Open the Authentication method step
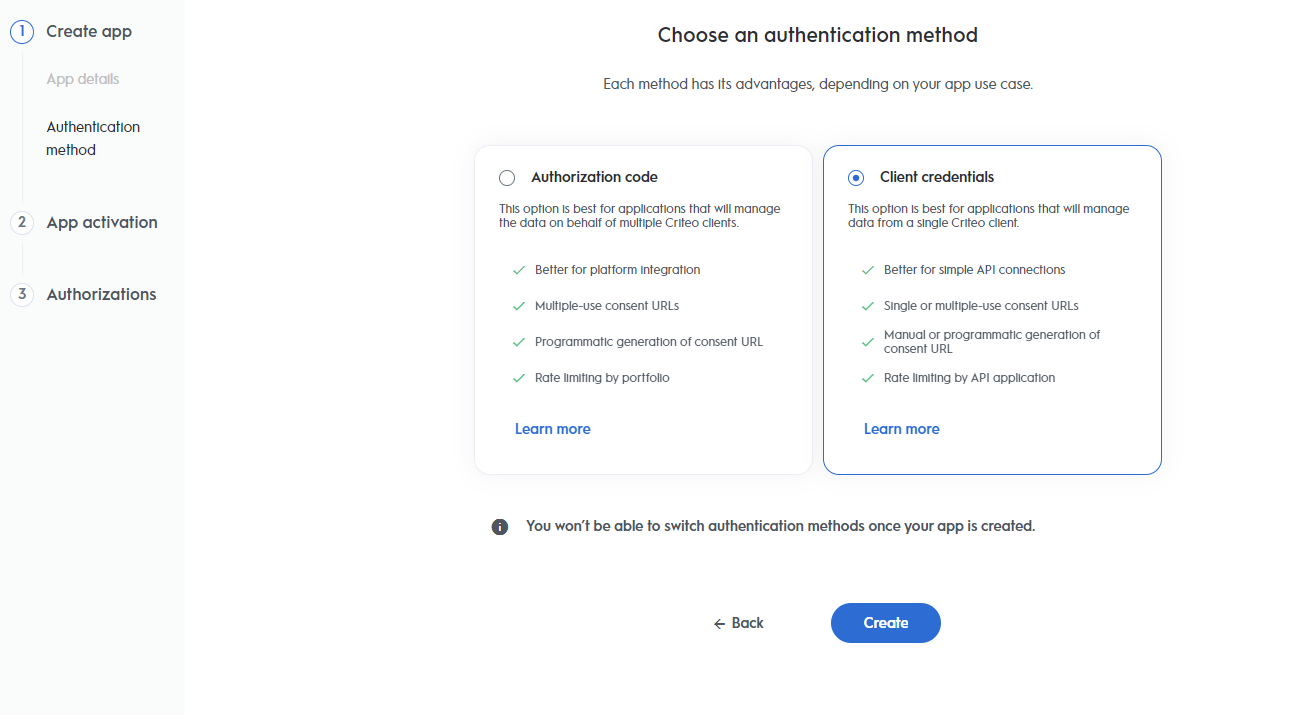This screenshot has height=715, width=1303. pos(93,139)
